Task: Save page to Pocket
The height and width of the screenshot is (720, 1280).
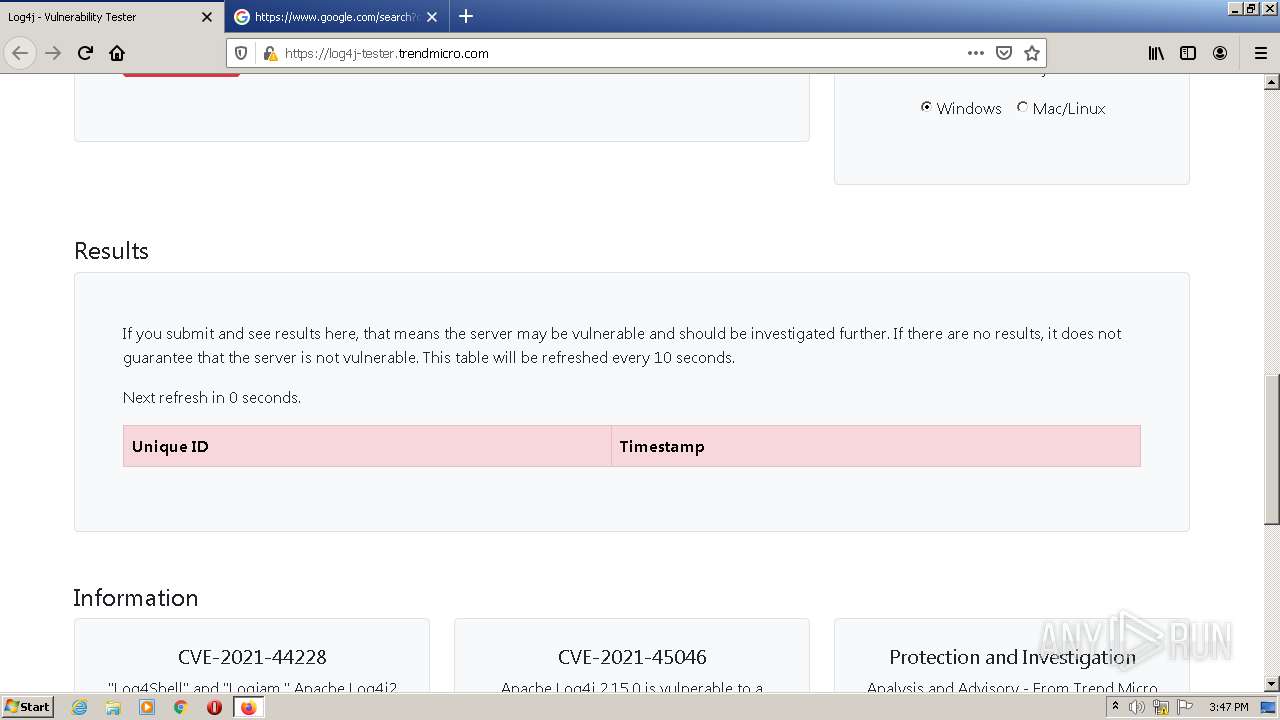Action: 1004,53
